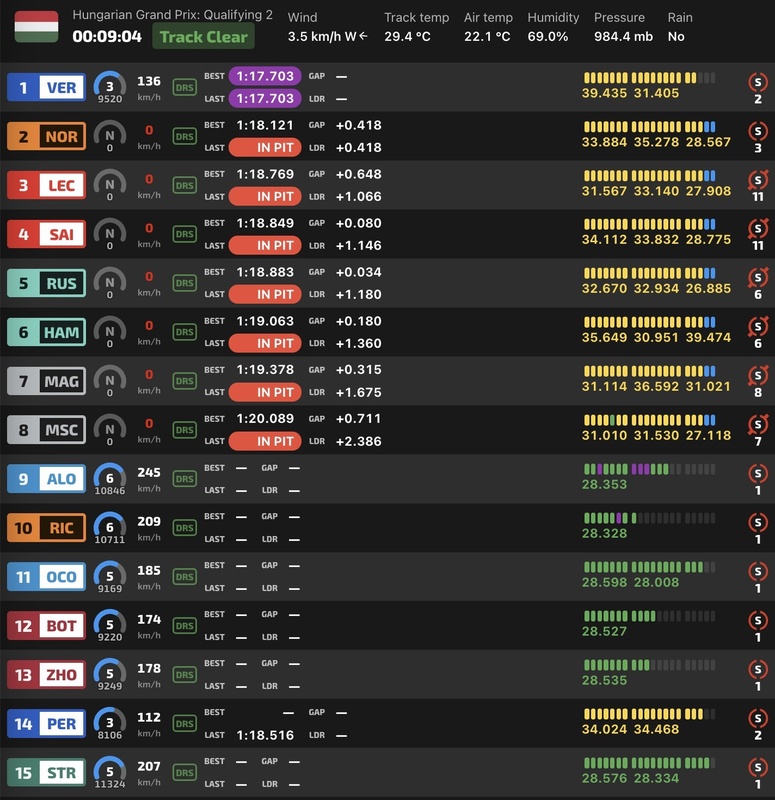This screenshot has width=775, height=800.
Task: Click the DRS indicator for Ricciardo
Action: coord(184,528)
